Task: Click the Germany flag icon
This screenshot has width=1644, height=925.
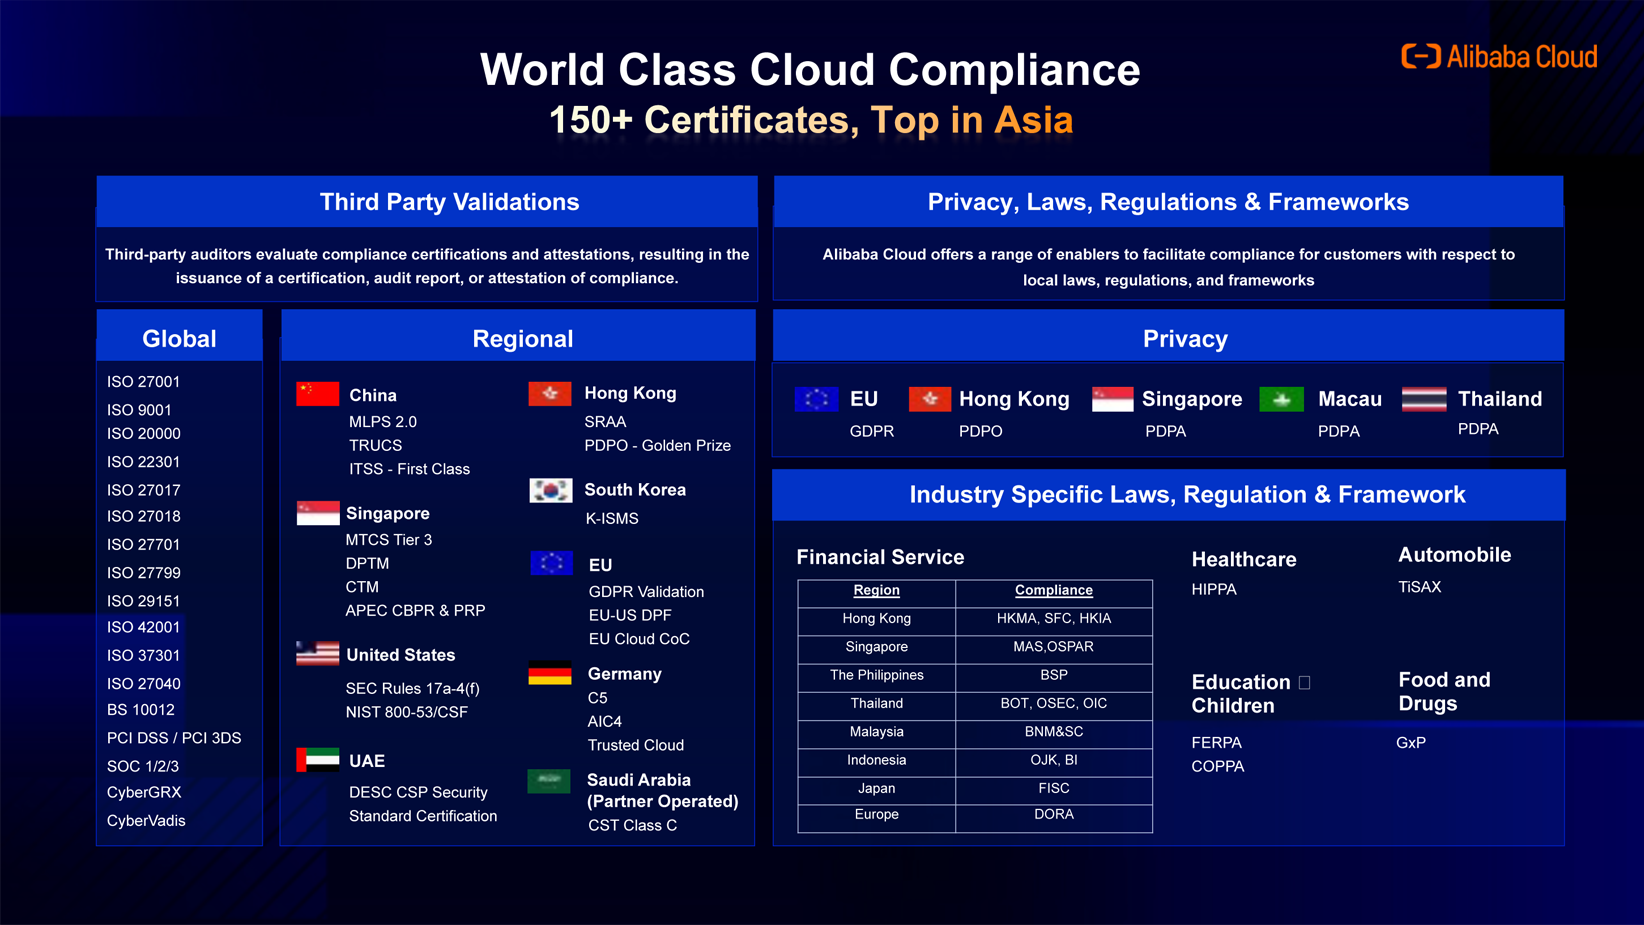Action: click(550, 674)
